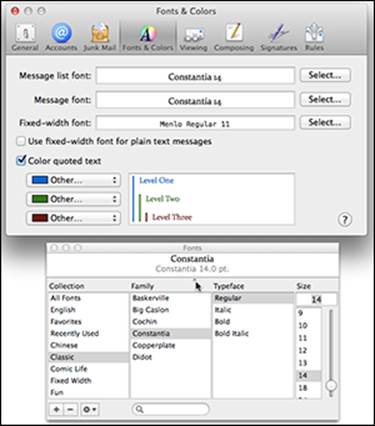Open the General preferences pane

pos(25,37)
